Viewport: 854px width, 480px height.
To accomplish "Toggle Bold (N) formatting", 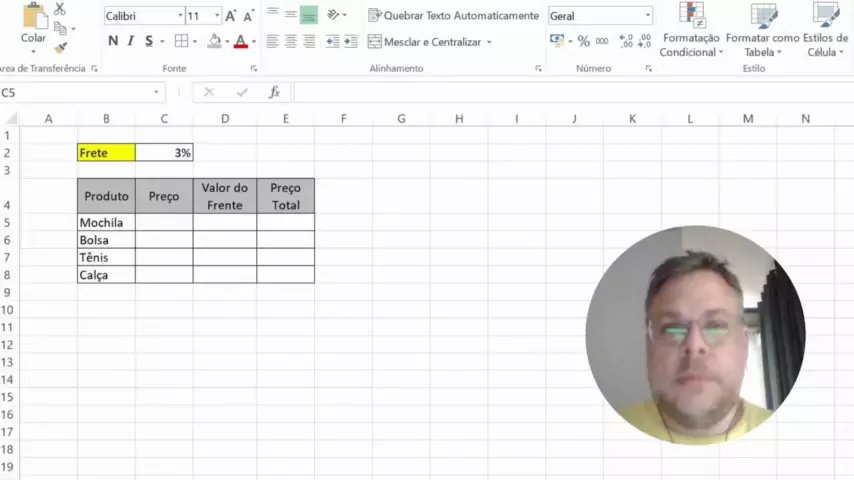I will (113, 42).
